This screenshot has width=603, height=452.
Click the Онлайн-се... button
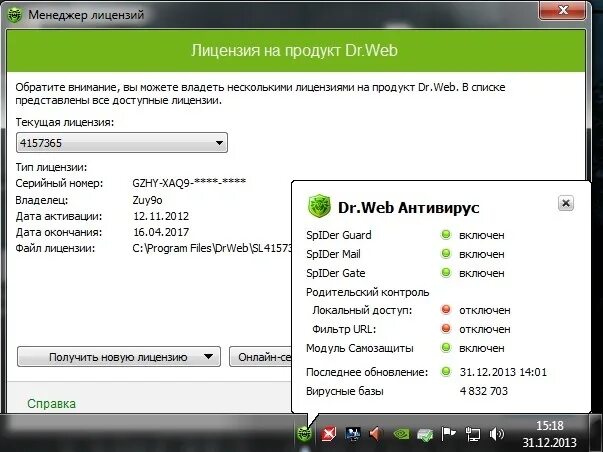pyautogui.click(x=261, y=357)
